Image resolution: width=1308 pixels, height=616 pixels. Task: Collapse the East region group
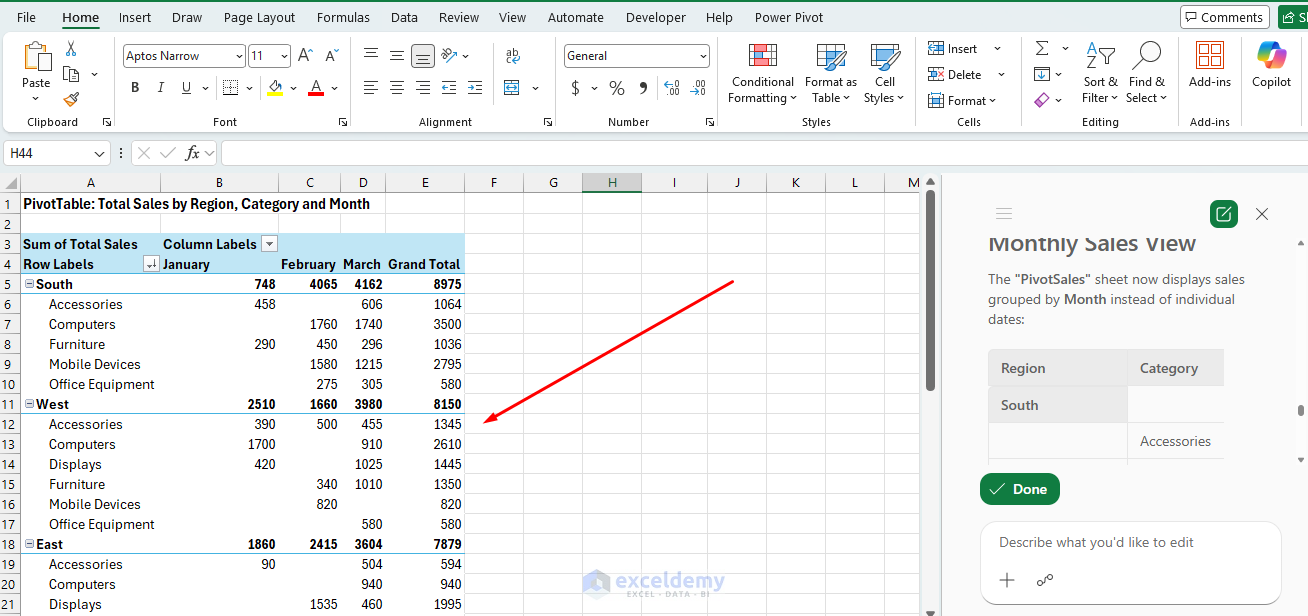pyautogui.click(x=29, y=544)
